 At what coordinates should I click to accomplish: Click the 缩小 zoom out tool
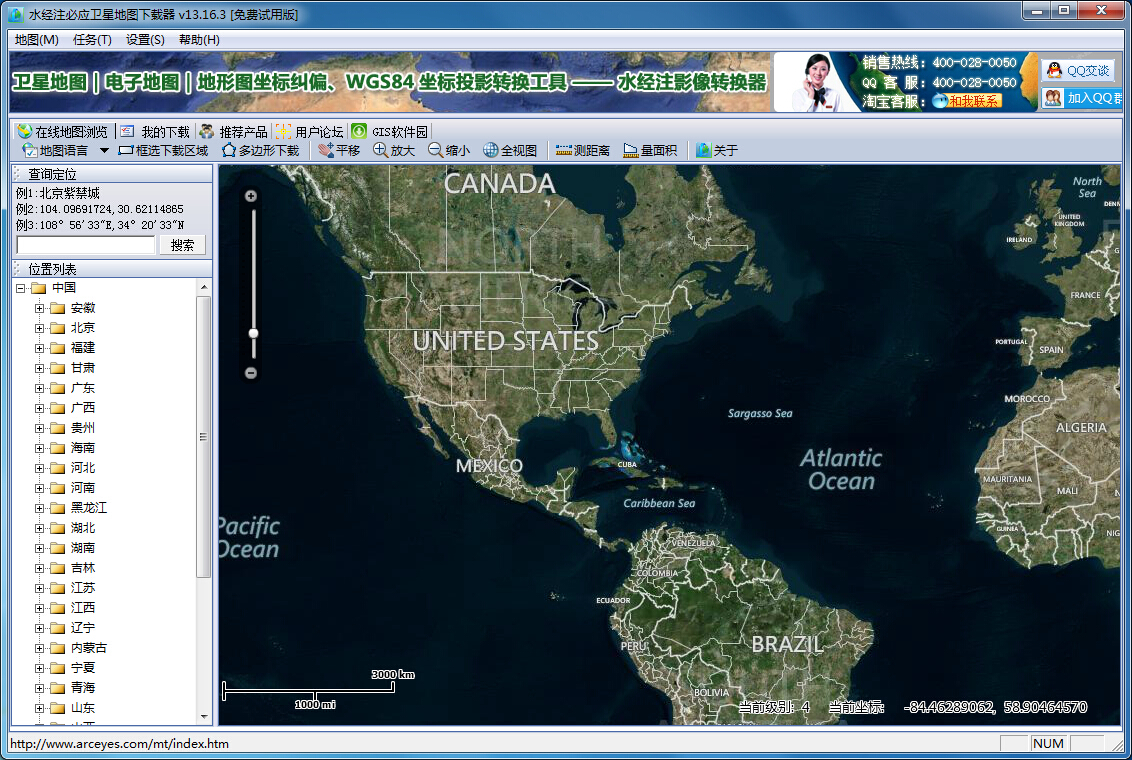[x=448, y=150]
